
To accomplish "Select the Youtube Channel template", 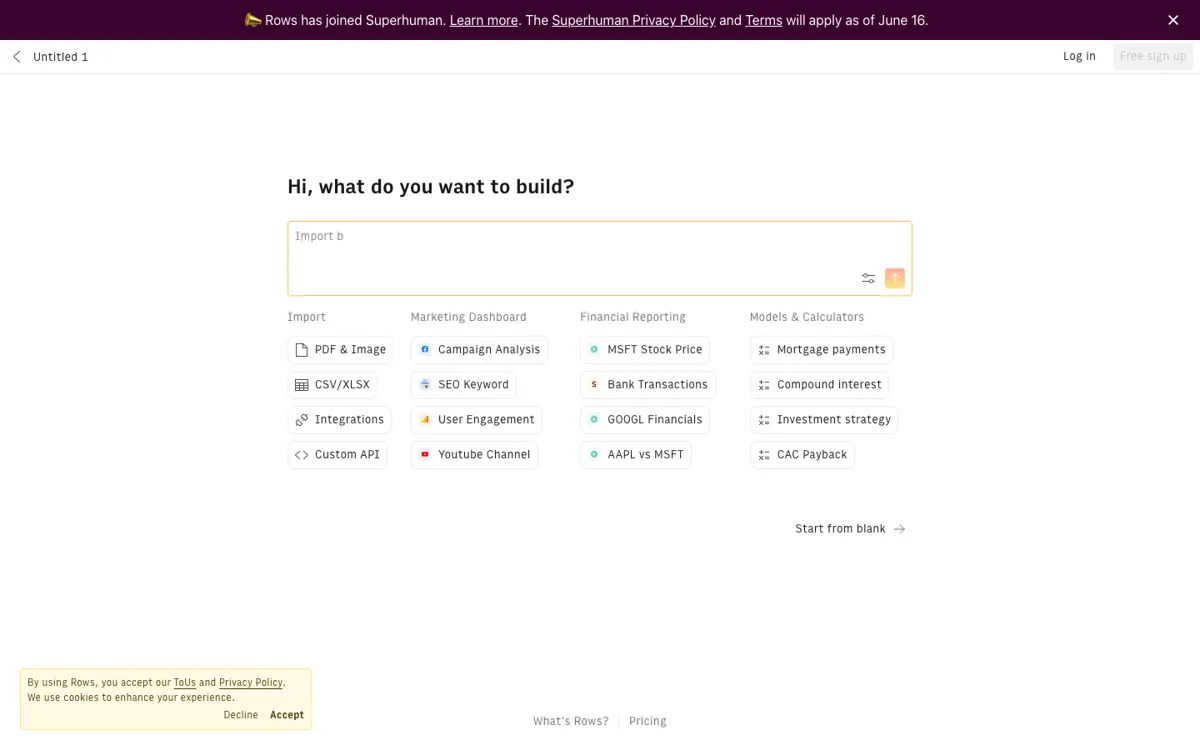I will [474, 455].
